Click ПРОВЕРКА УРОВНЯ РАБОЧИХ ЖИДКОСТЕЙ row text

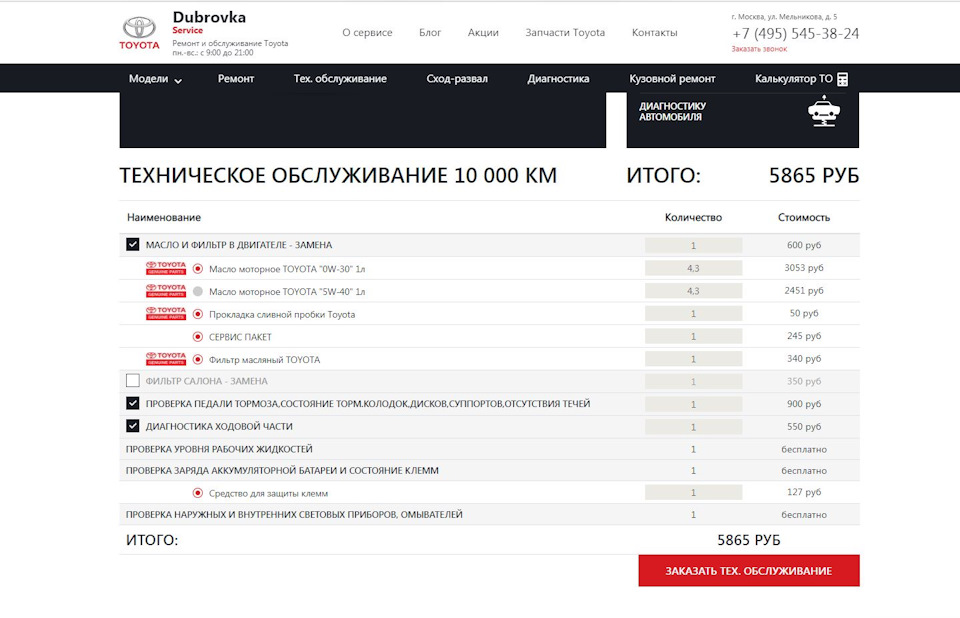tap(219, 449)
